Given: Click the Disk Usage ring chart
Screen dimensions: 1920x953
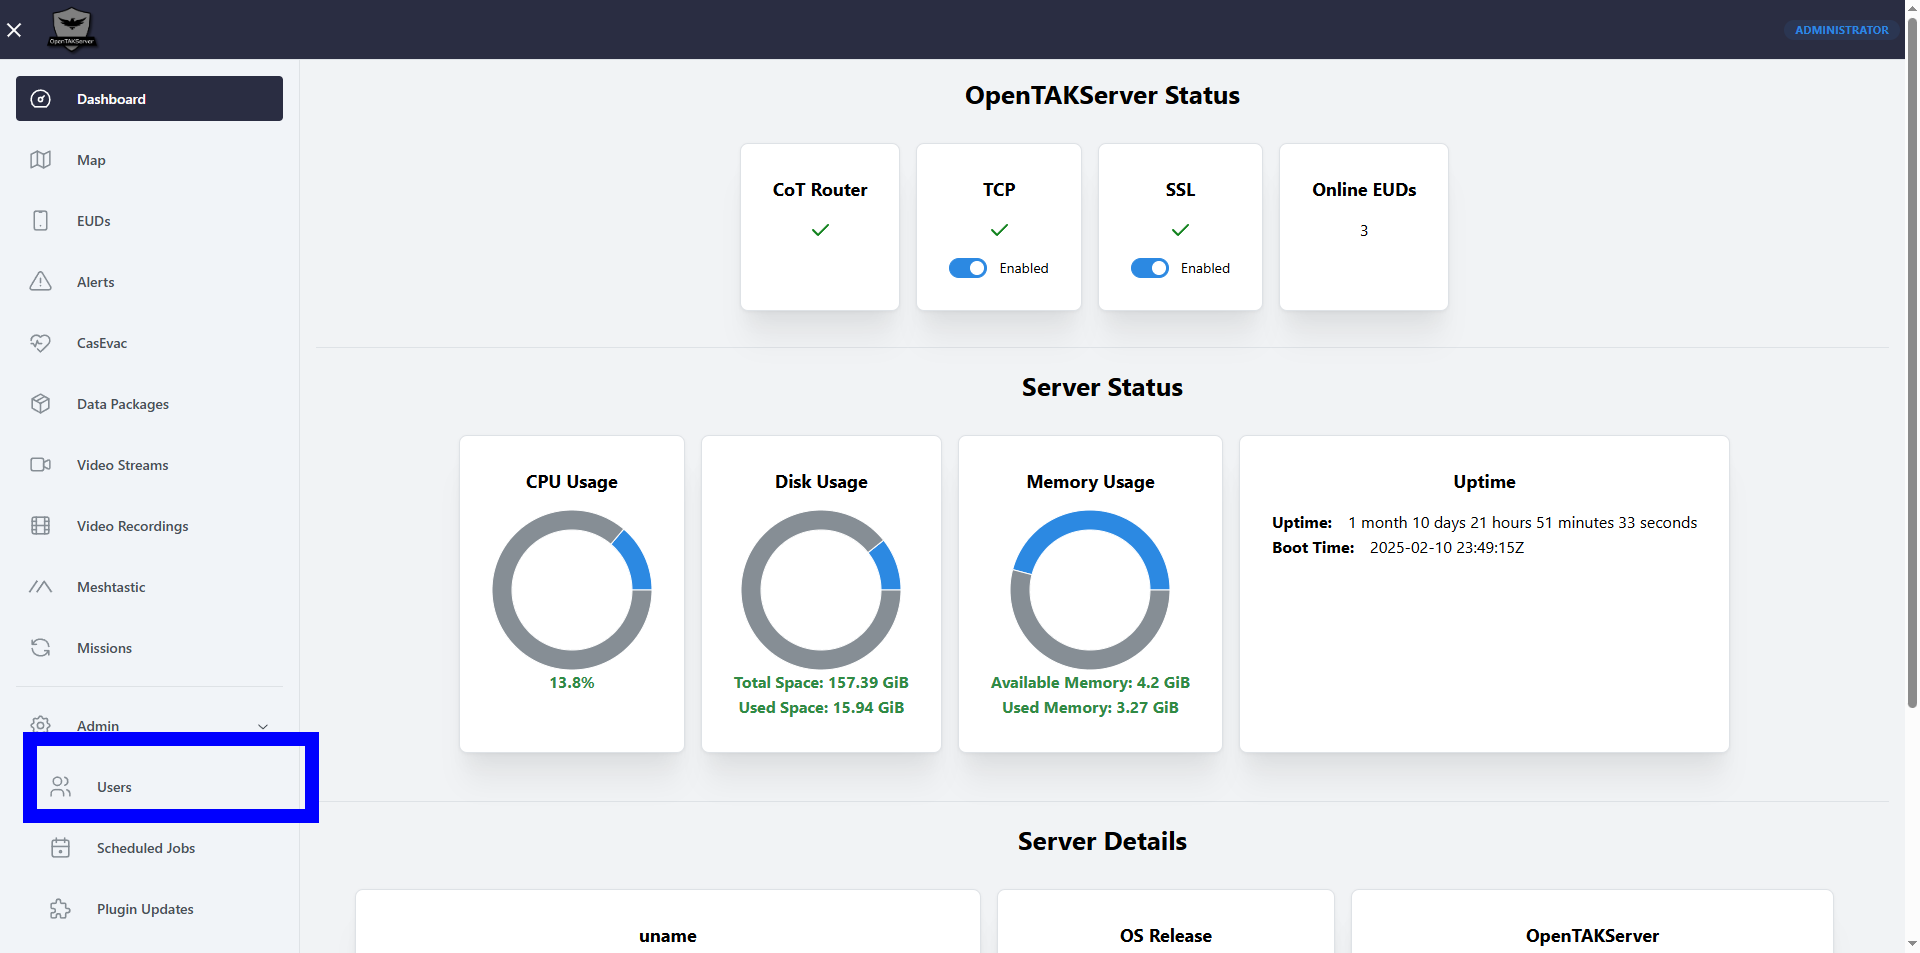Looking at the screenshot, I should pyautogui.click(x=821, y=590).
